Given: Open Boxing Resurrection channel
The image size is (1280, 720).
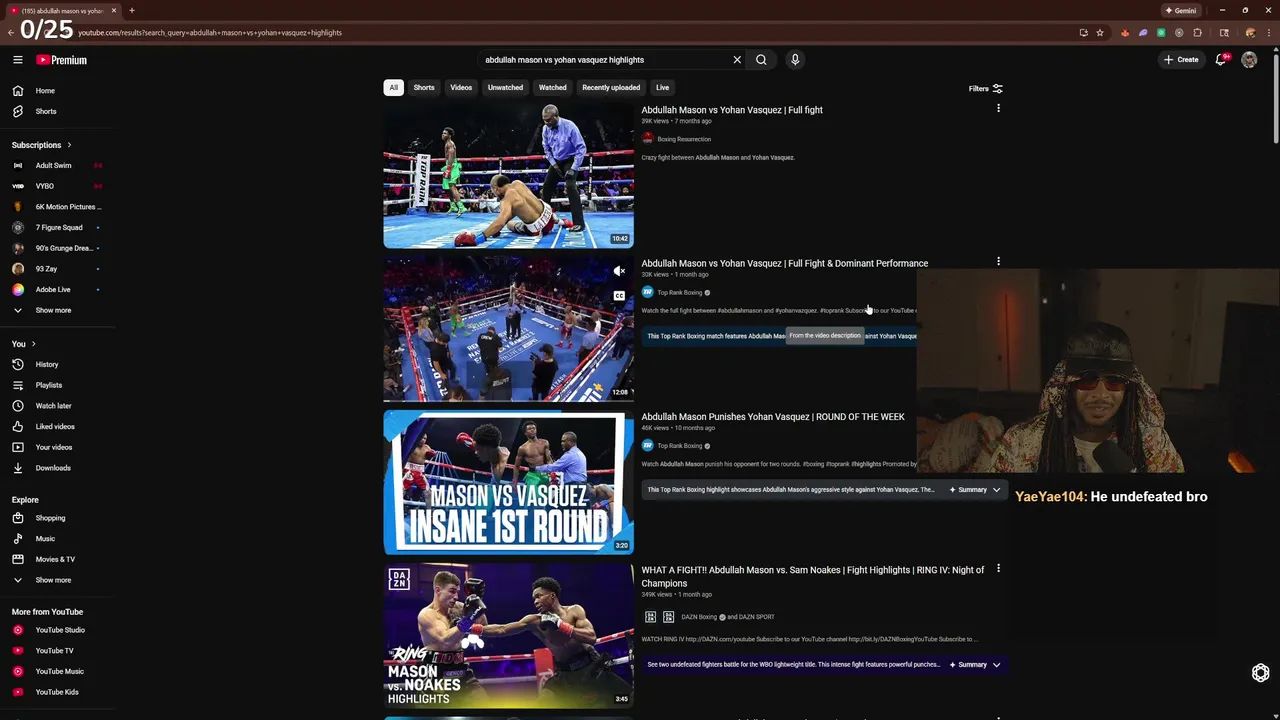Looking at the screenshot, I should 684,139.
